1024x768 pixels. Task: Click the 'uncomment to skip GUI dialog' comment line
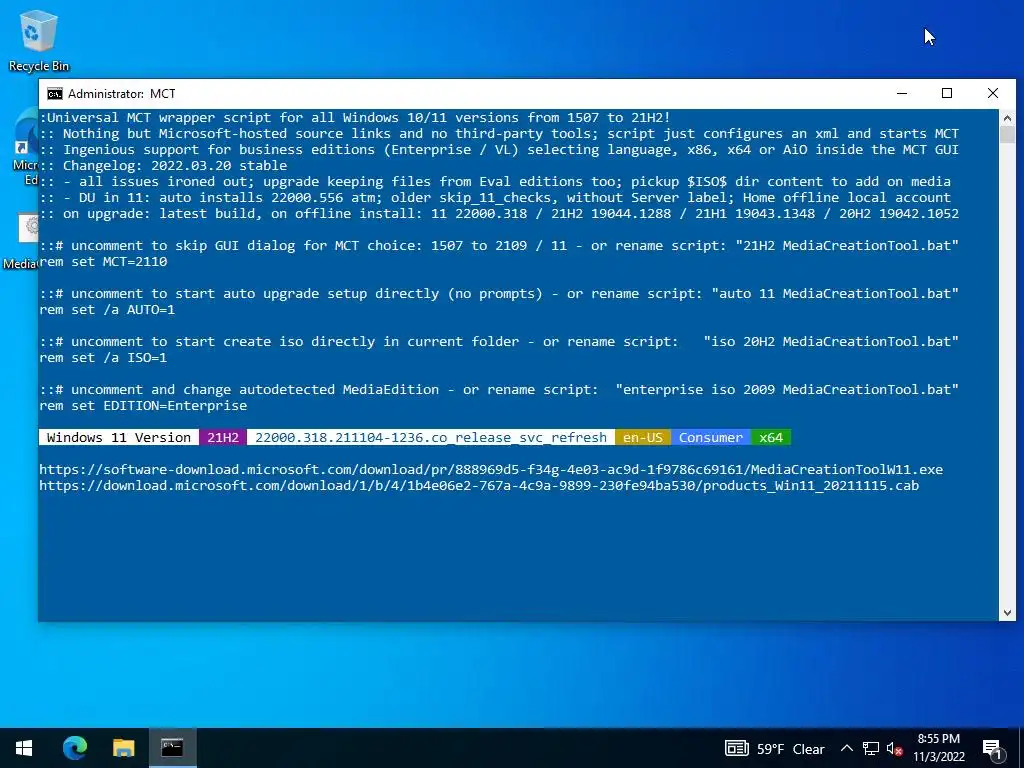click(x=499, y=246)
